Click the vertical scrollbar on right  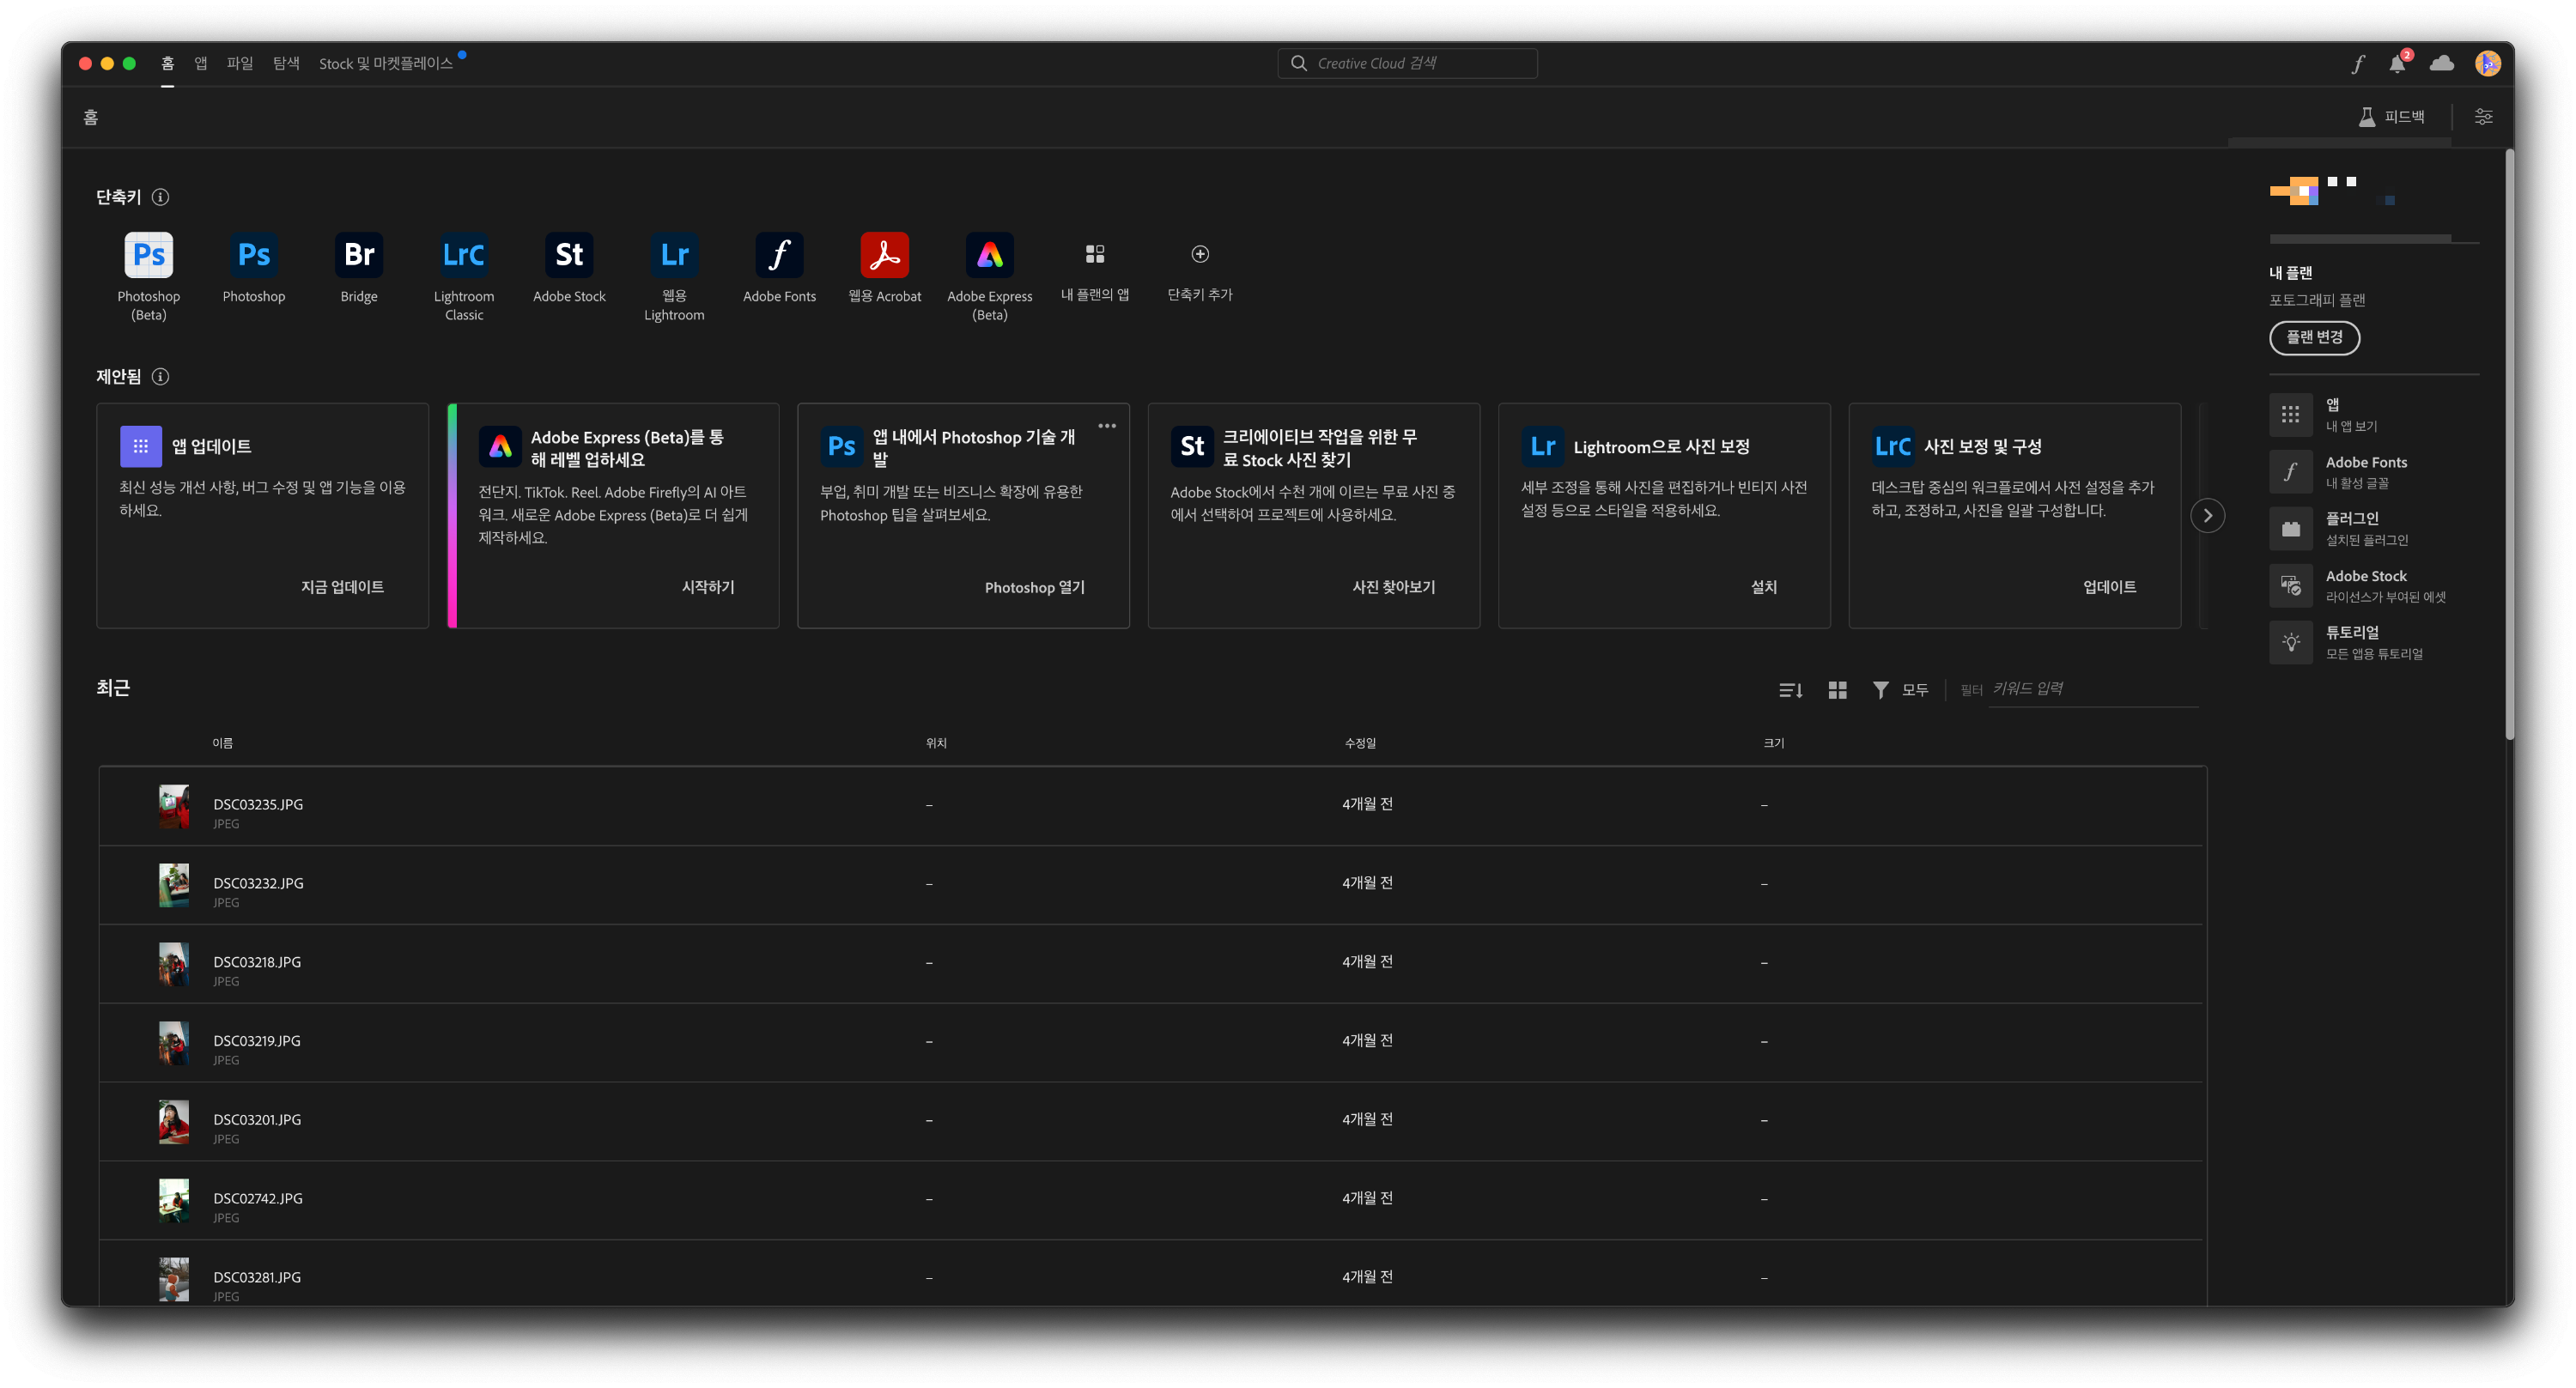tap(2509, 445)
